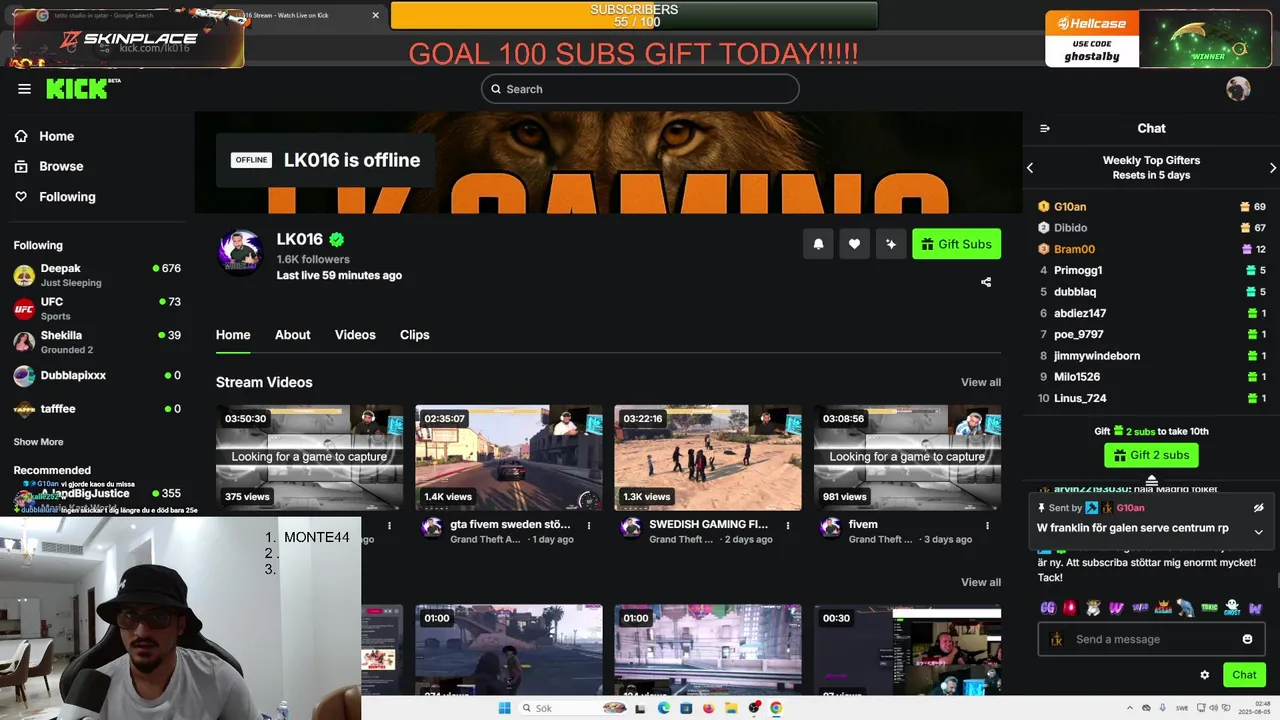
Task: Click the Gift 2 subs button
Action: tap(1151, 455)
